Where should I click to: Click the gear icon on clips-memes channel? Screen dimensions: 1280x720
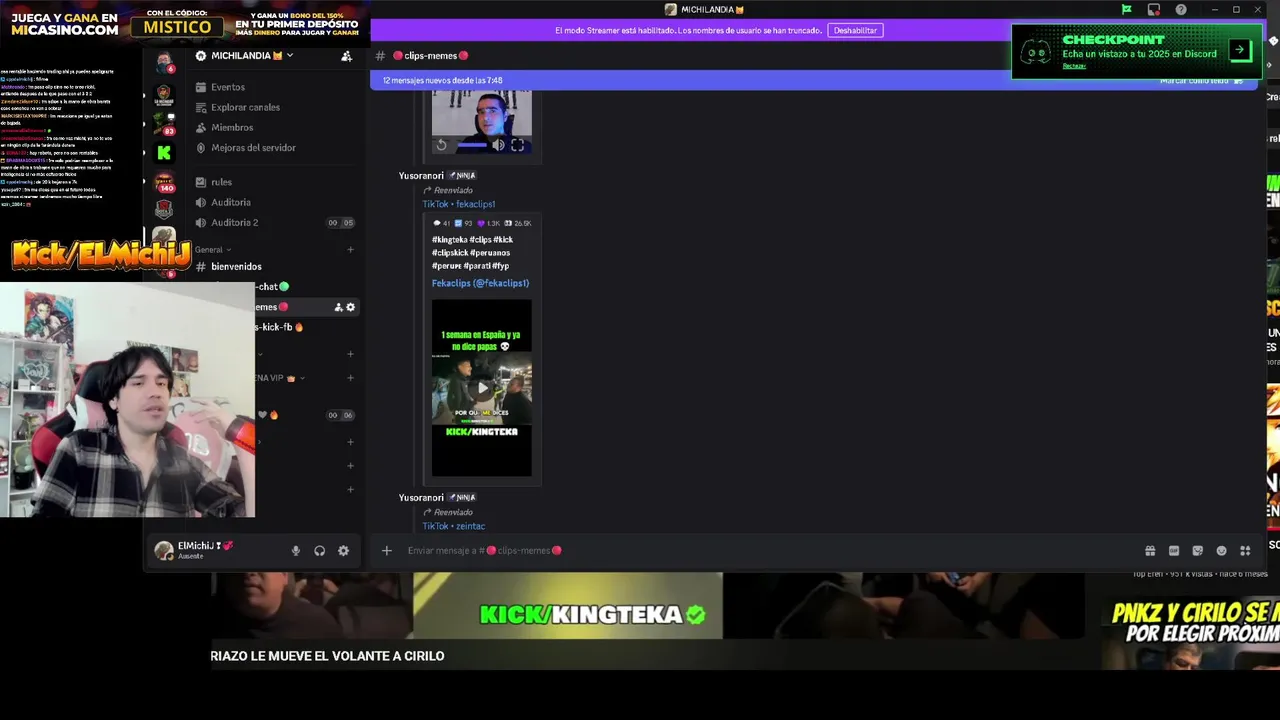[x=350, y=307]
